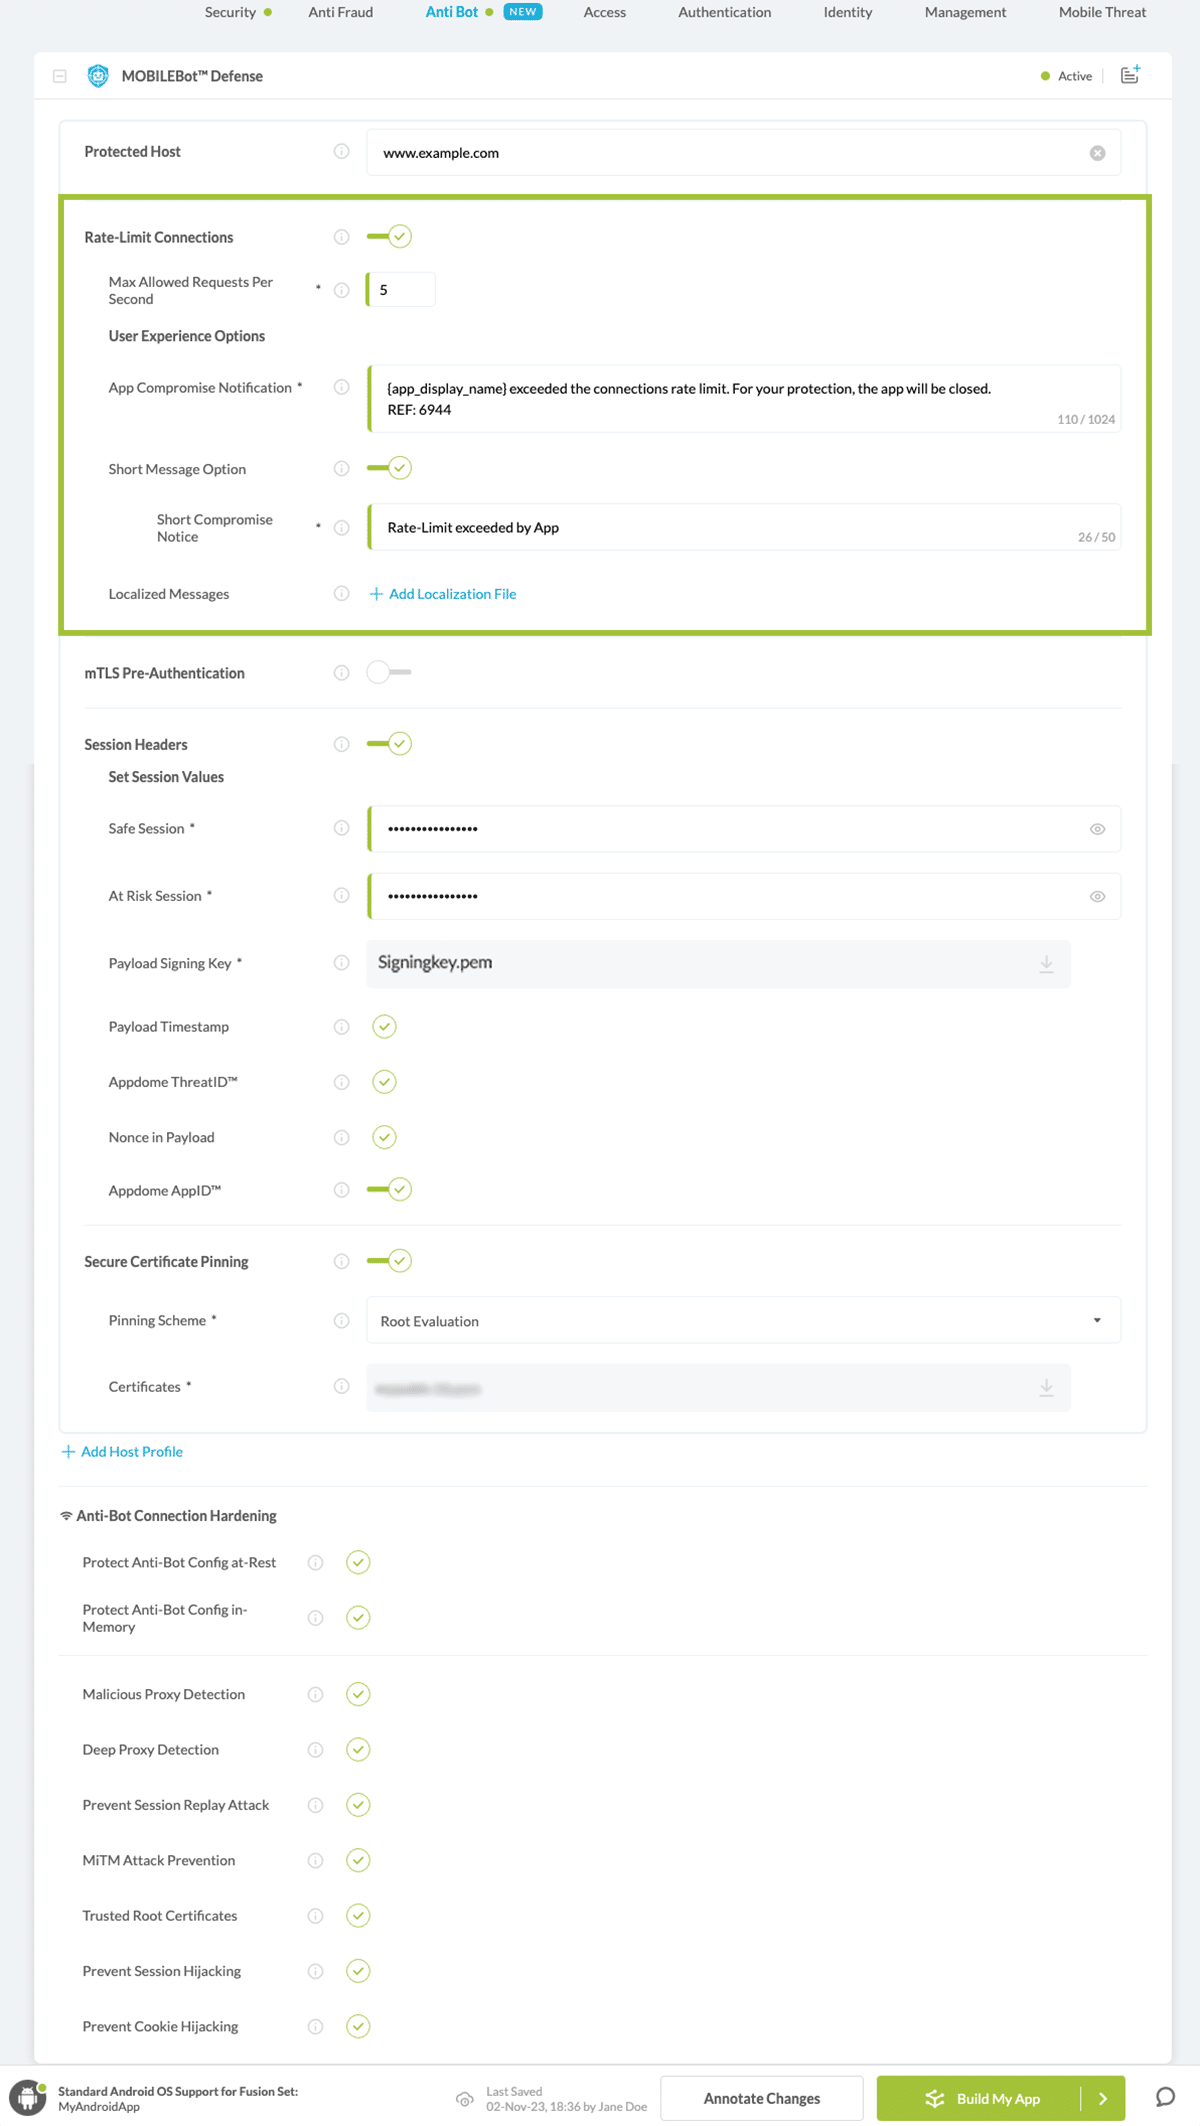Clear the Protected Host field with X icon

point(1097,153)
